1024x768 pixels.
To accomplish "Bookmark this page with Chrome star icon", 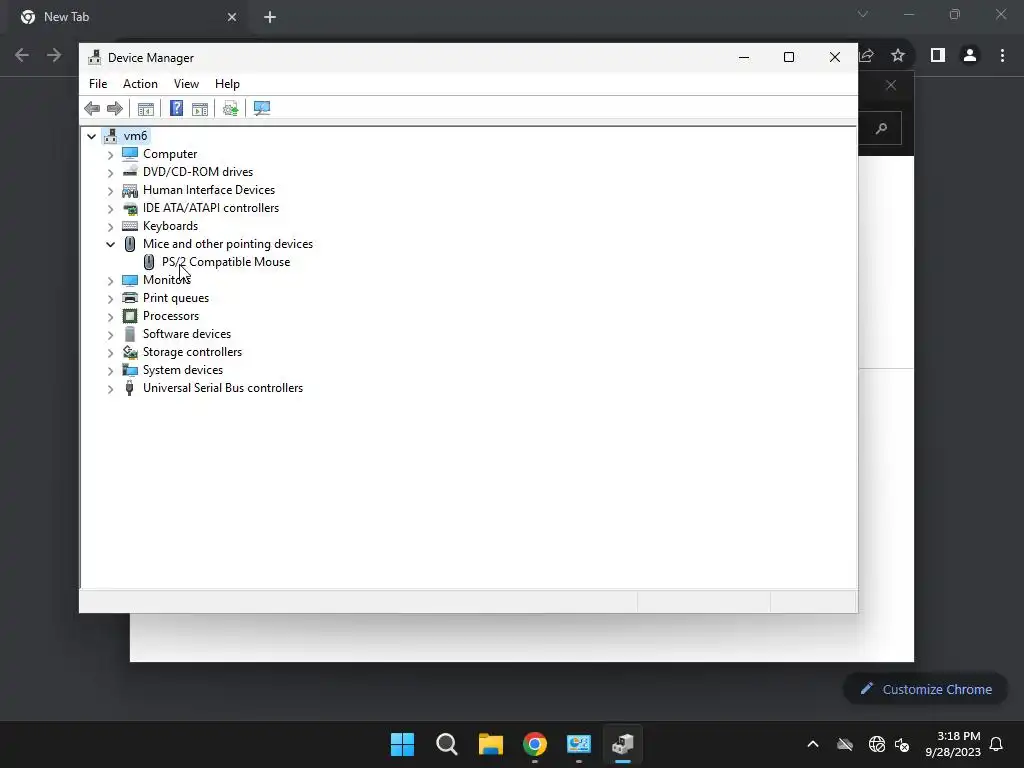I will (898, 56).
